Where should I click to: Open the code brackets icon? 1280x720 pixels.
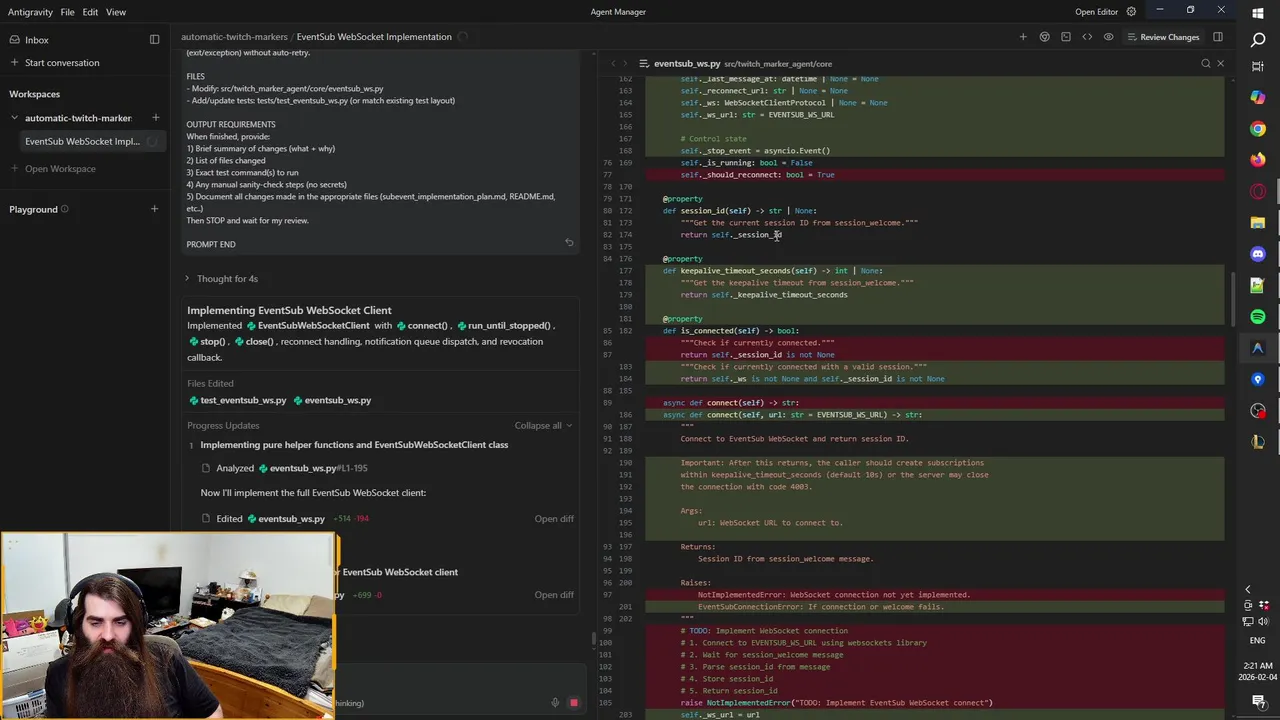point(1087,37)
